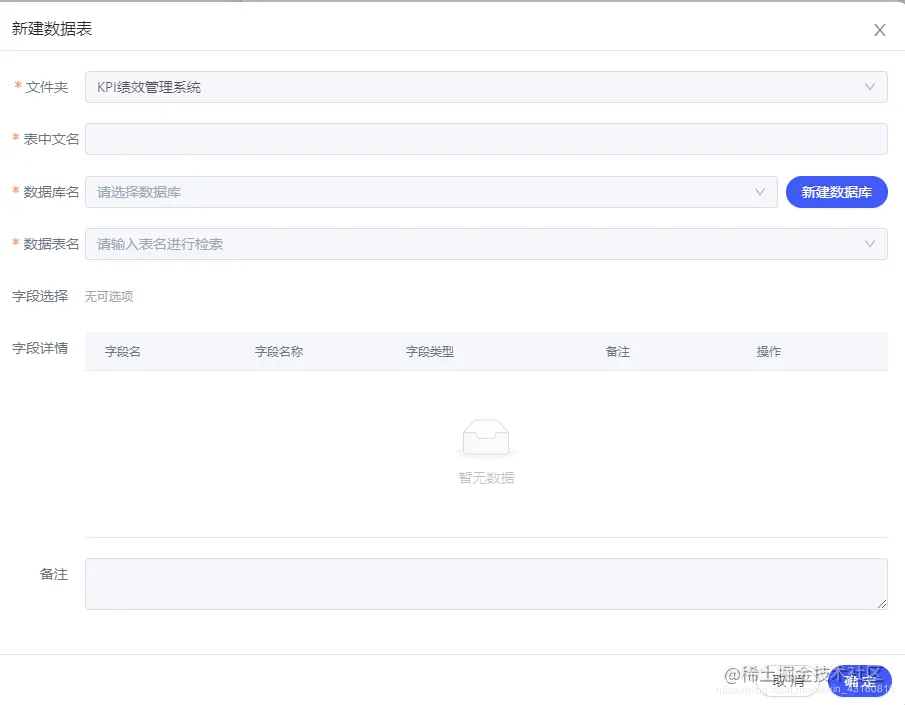Click the 字段类型 column header
905x705 pixels.
[x=431, y=351]
